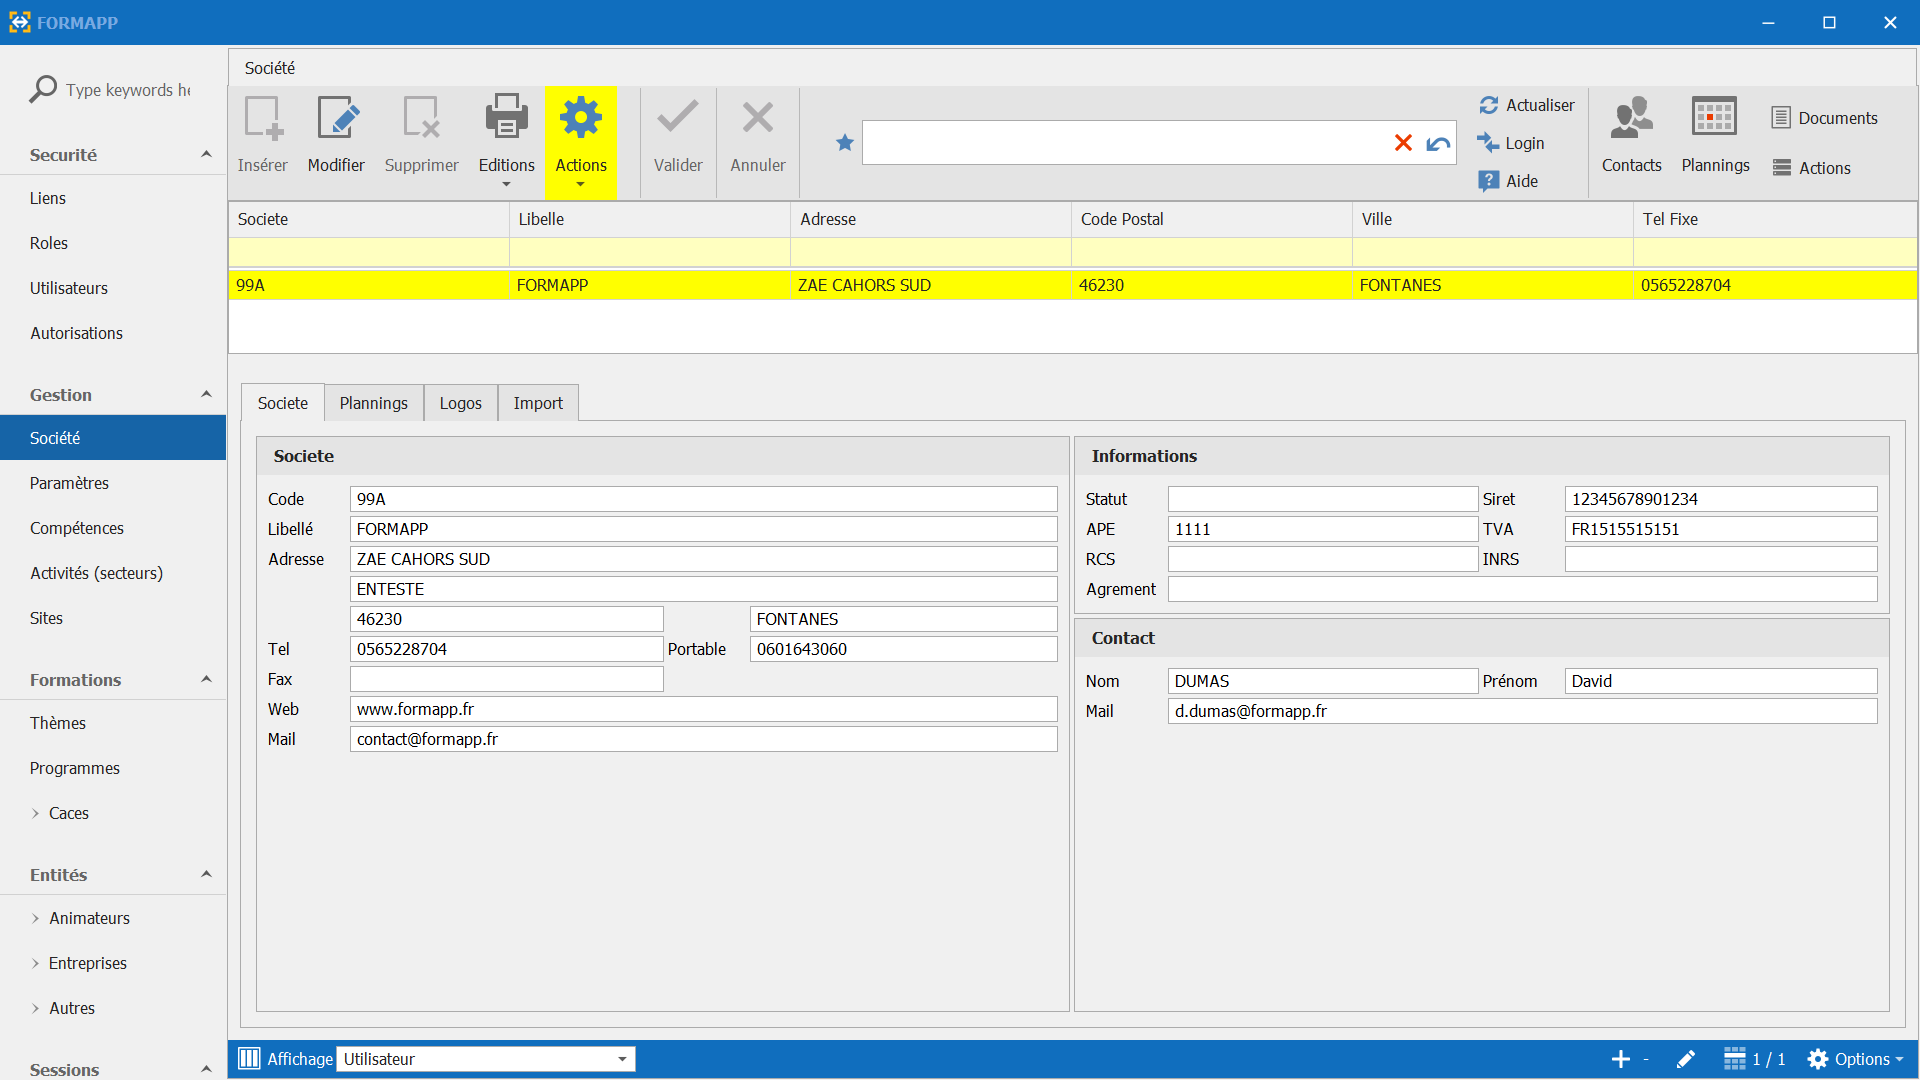Expand the Entreprises tree item
Viewport: 1920px width, 1080px height.
[36, 963]
